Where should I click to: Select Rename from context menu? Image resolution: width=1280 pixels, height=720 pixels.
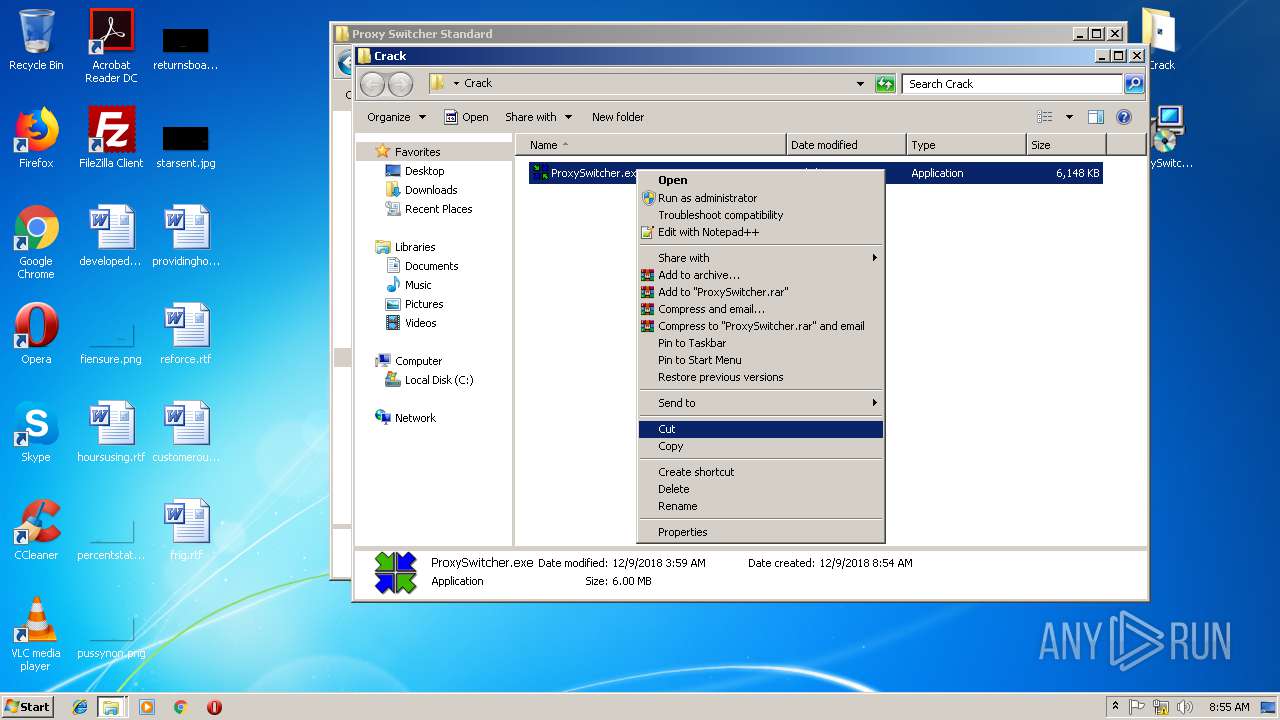761,506
